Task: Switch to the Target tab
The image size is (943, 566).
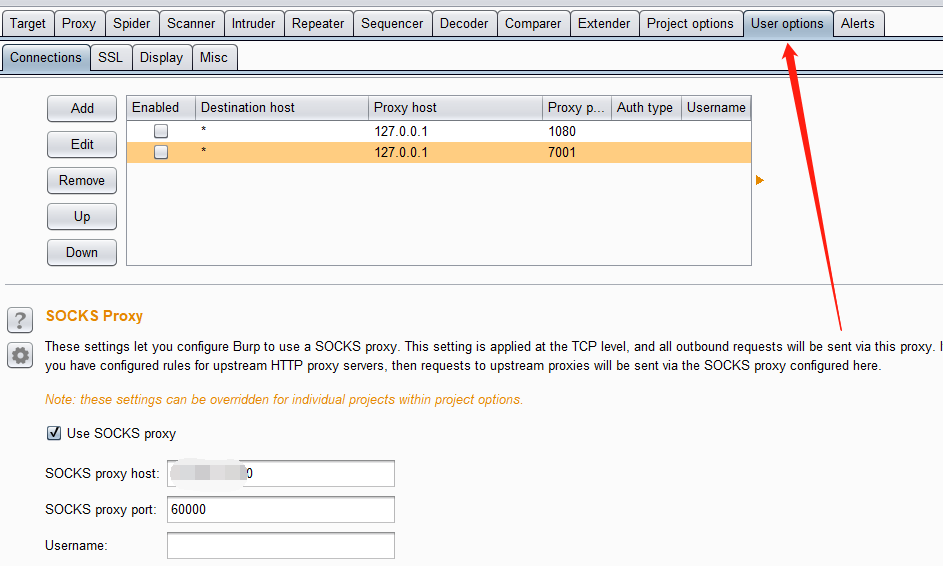Action: pos(28,23)
